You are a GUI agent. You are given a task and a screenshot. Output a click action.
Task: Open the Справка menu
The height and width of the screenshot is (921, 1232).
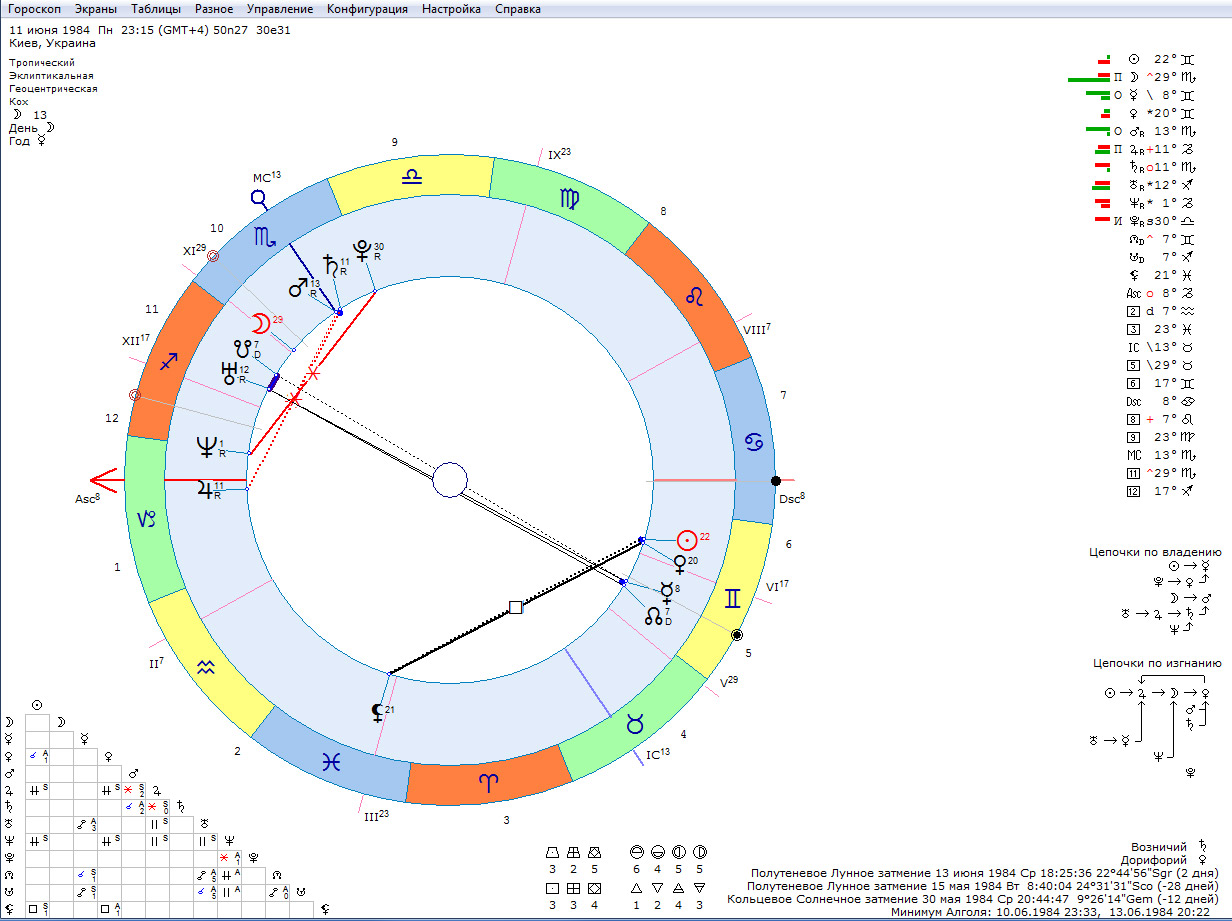pos(517,9)
